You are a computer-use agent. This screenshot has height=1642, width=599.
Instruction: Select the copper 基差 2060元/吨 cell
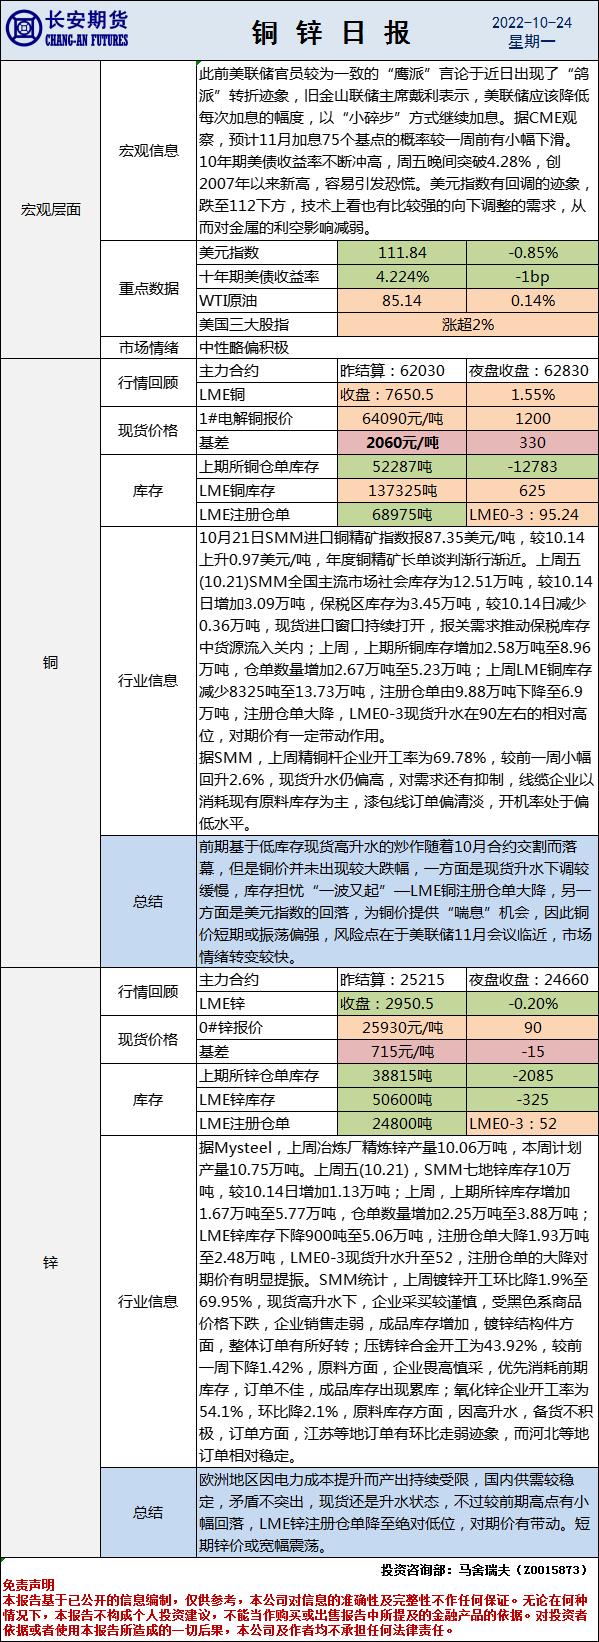pos(402,442)
